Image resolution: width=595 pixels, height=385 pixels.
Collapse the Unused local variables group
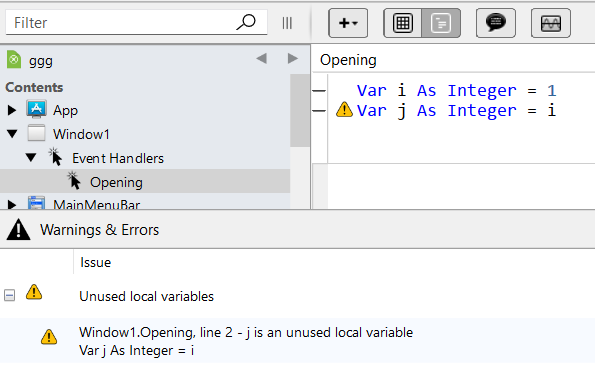click(x=9, y=295)
